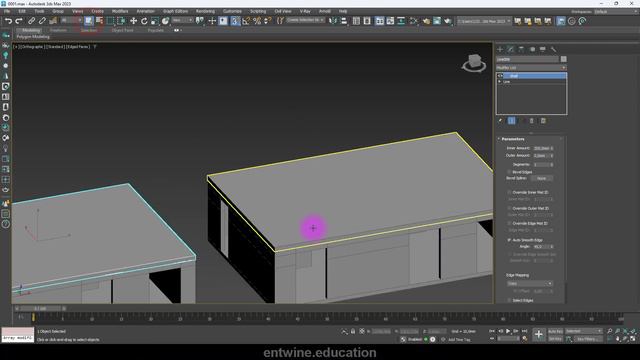This screenshot has height=360, width=640.
Task: Click the Mirror tool icon
Action: pyautogui.click(x=333, y=21)
